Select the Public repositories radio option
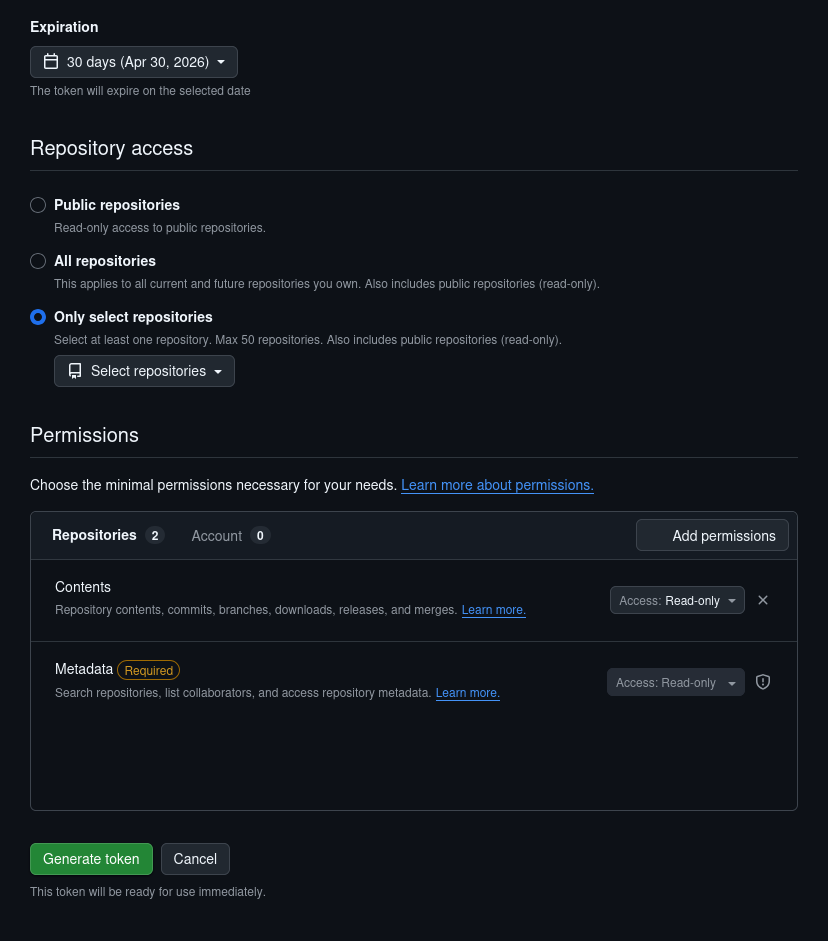The image size is (828, 941). pyautogui.click(x=38, y=205)
